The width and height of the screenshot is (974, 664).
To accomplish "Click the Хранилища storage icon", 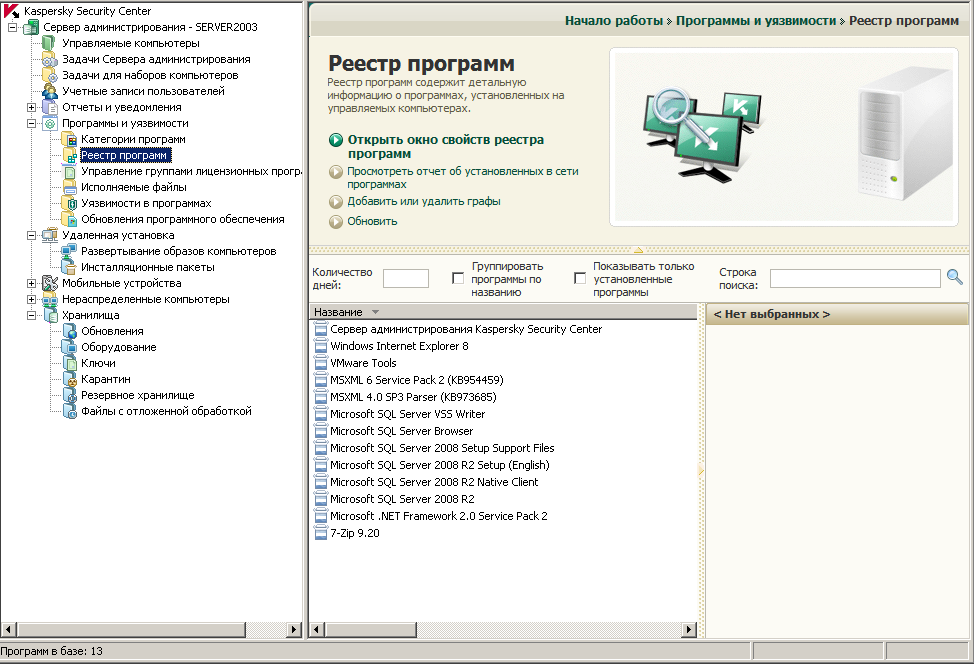I will point(49,316).
